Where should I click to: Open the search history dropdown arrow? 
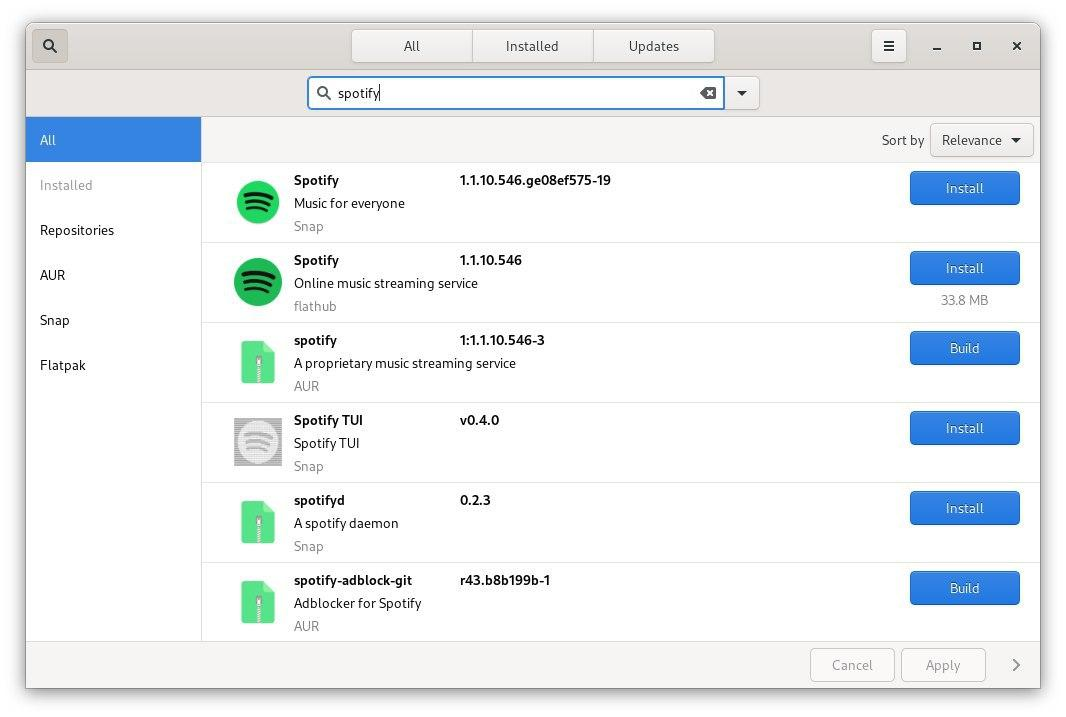click(x=742, y=93)
